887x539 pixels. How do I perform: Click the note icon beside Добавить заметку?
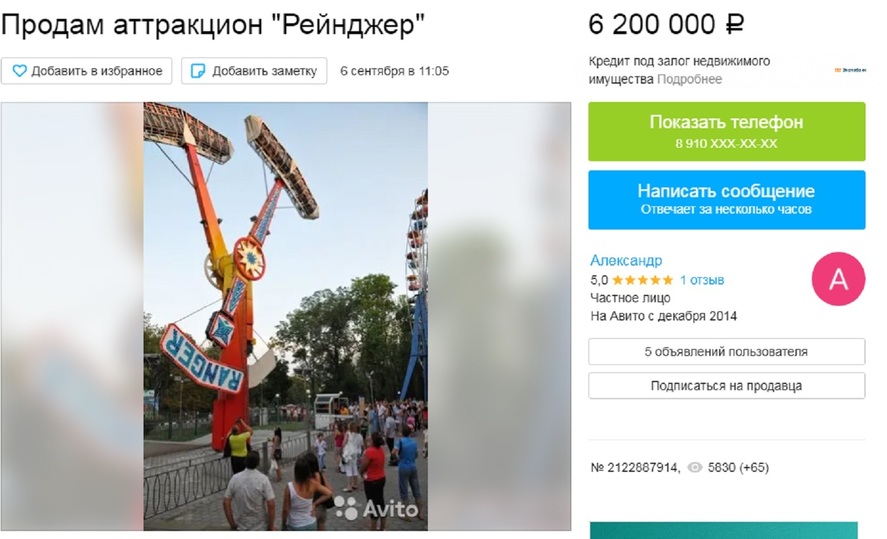[x=198, y=71]
